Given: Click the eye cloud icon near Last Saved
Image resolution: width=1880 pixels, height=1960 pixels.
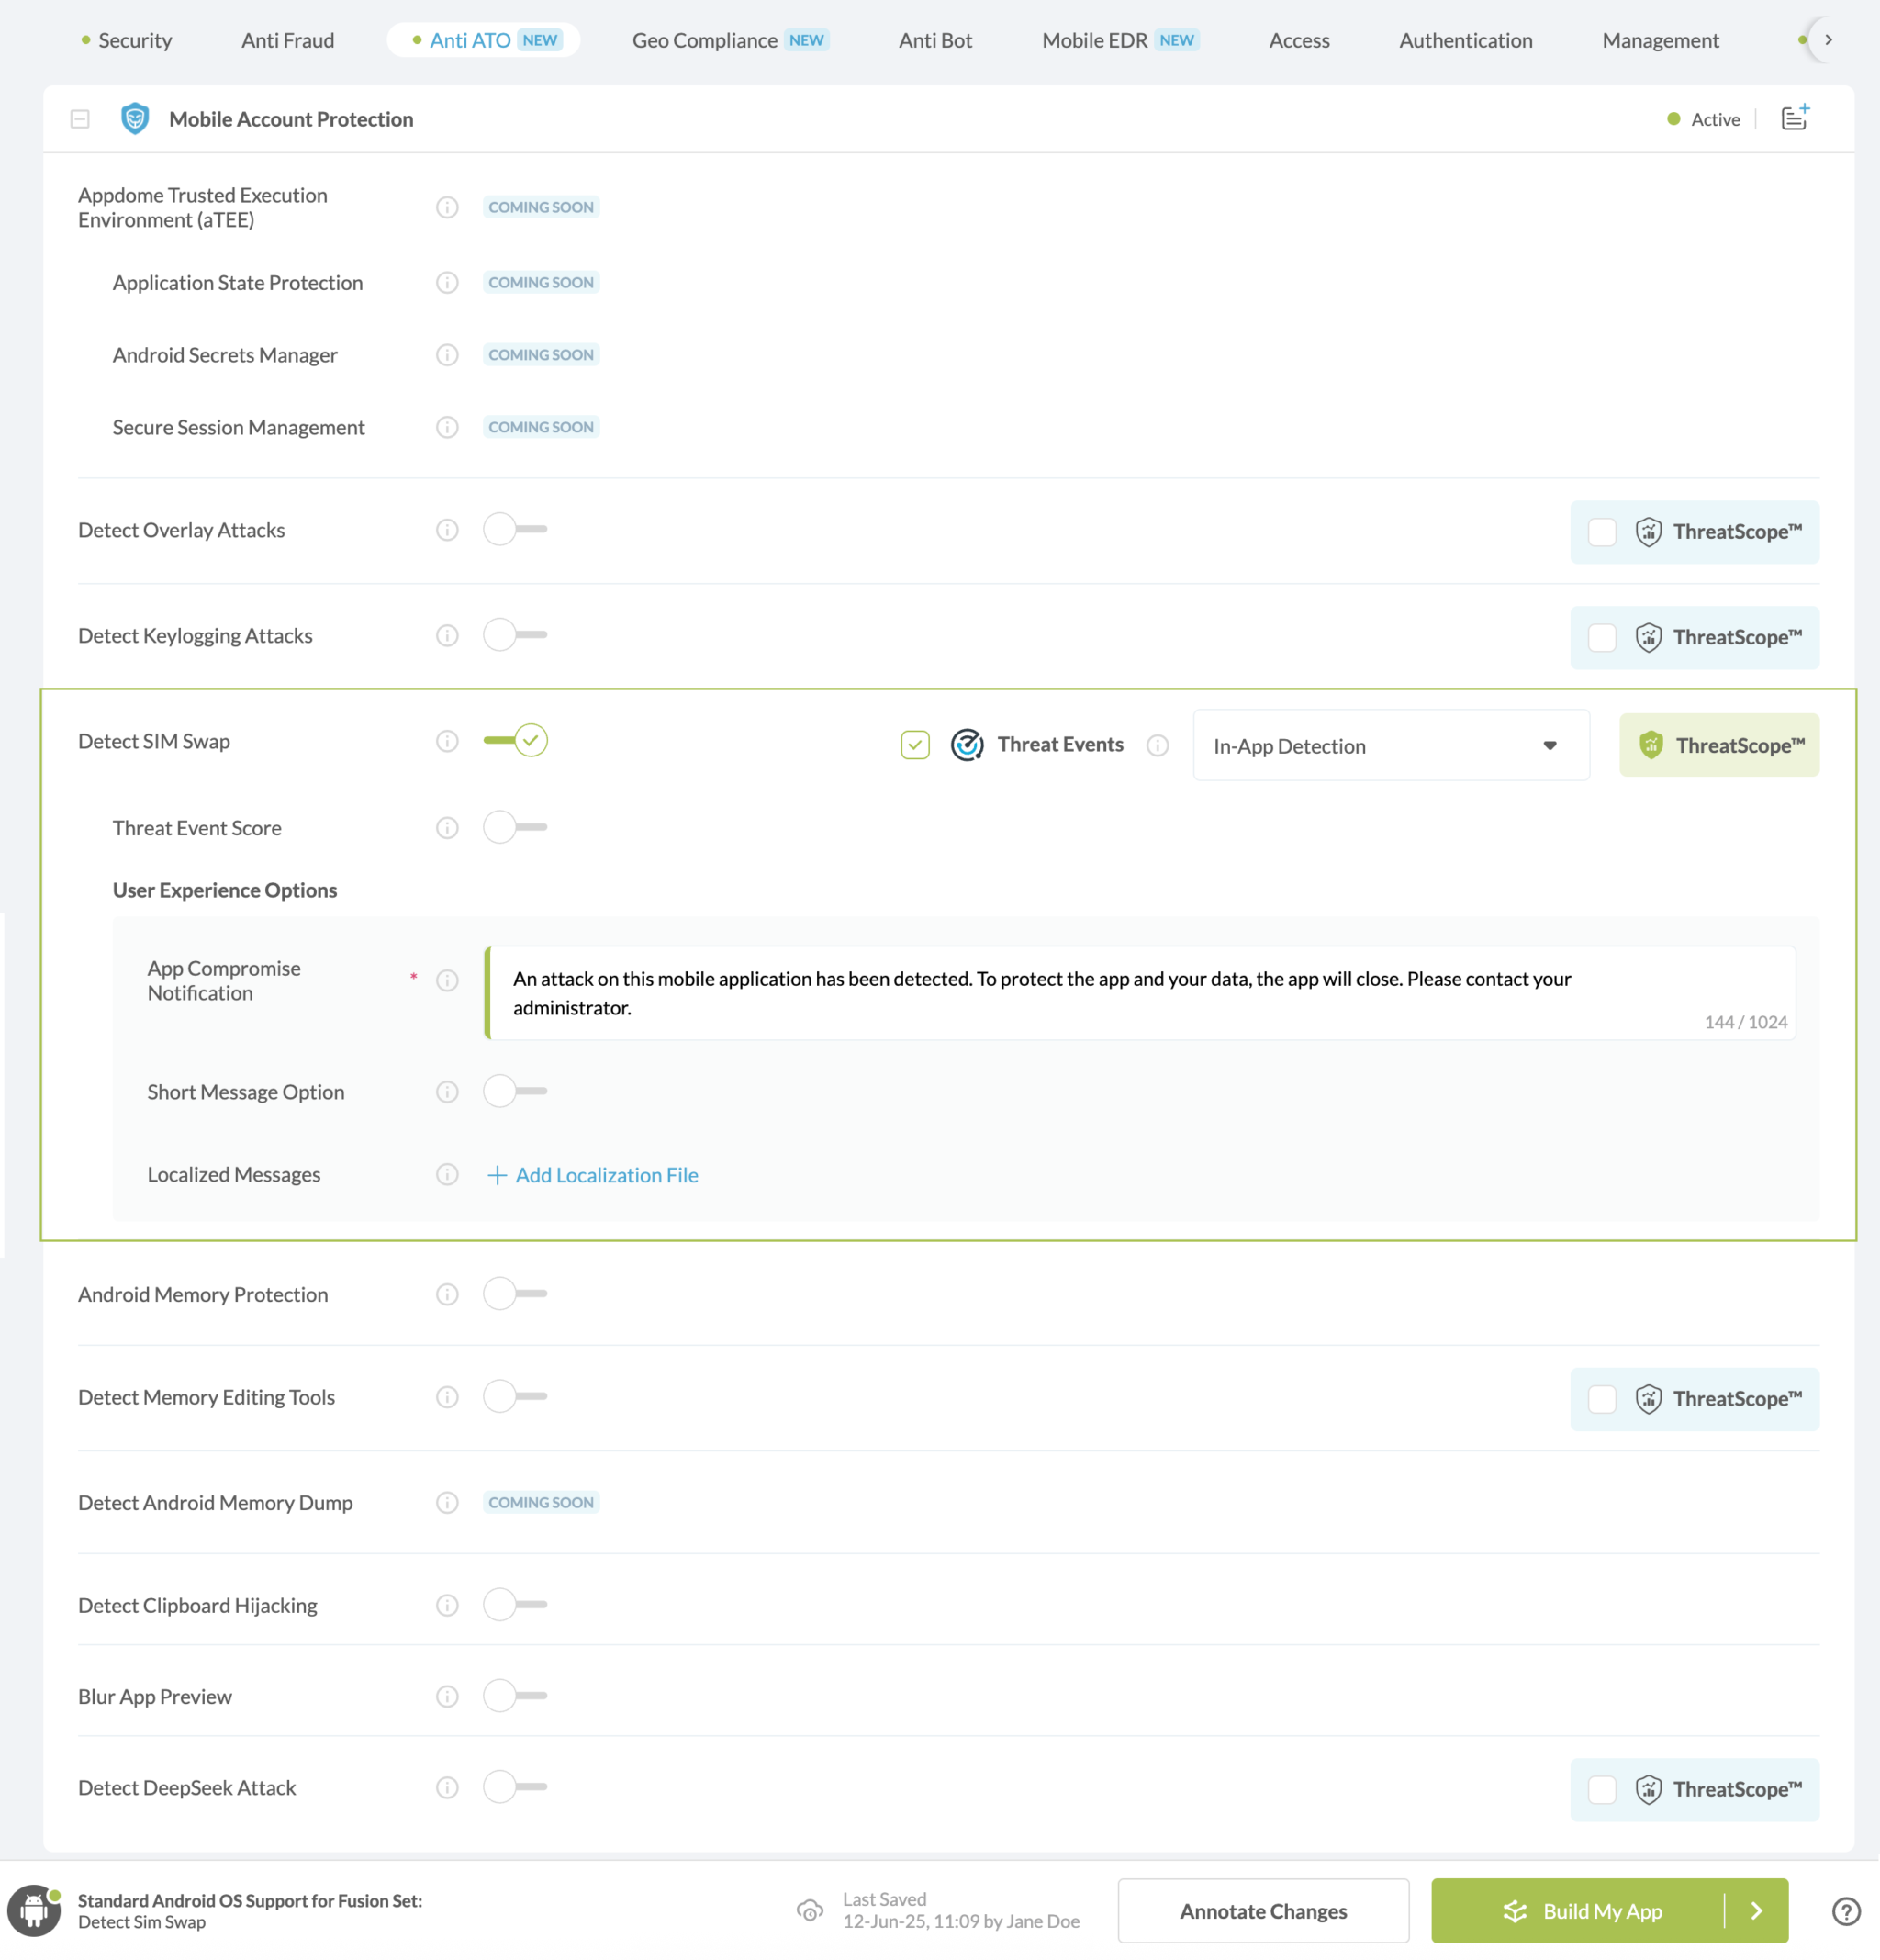Looking at the screenshot, I should (x=810, y=1911).
